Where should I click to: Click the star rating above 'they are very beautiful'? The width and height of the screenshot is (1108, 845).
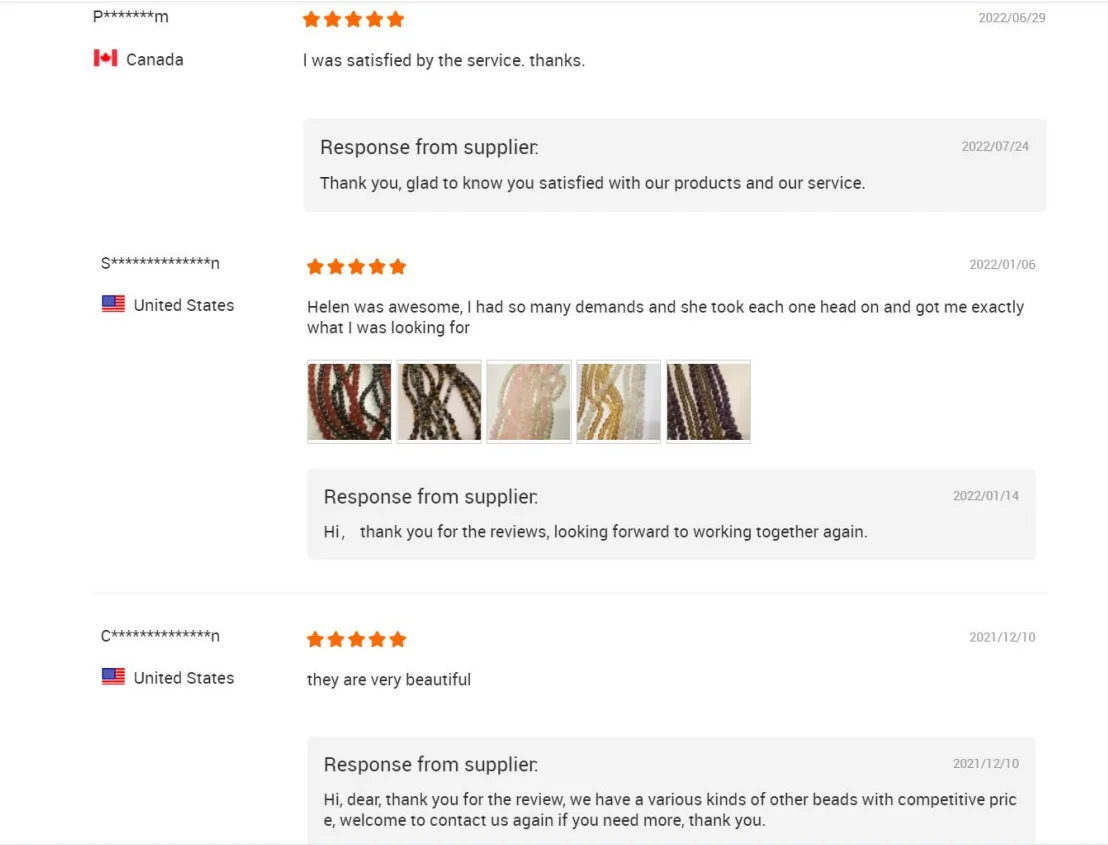pos(356,639)
